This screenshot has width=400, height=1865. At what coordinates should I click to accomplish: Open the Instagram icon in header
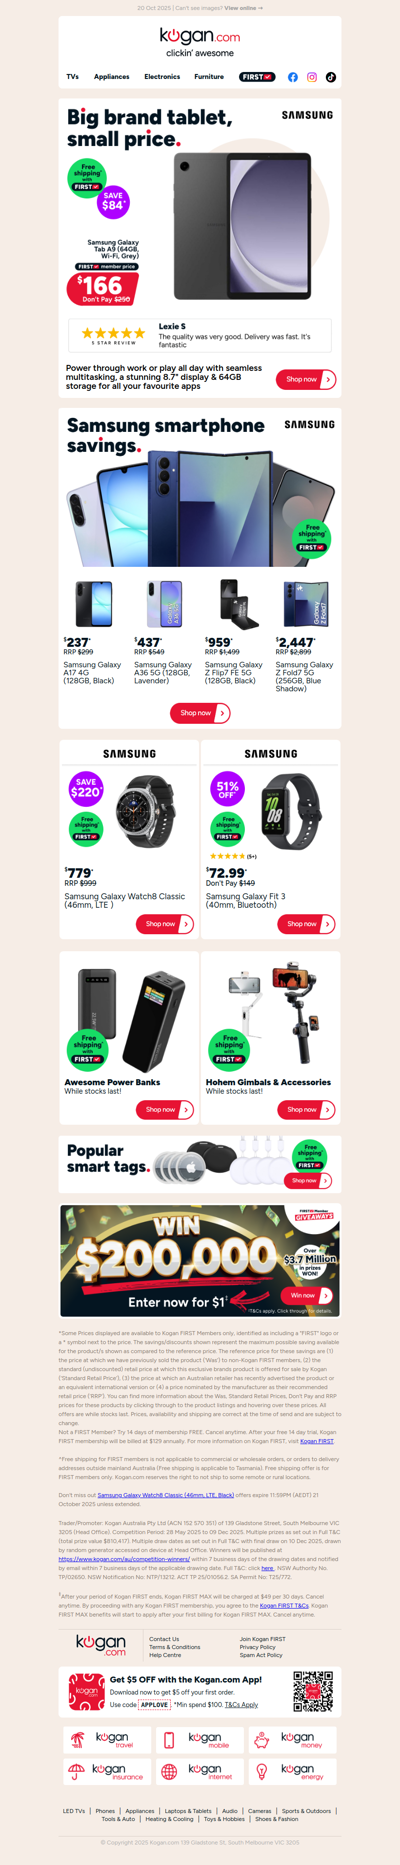[x=312, y=77]
